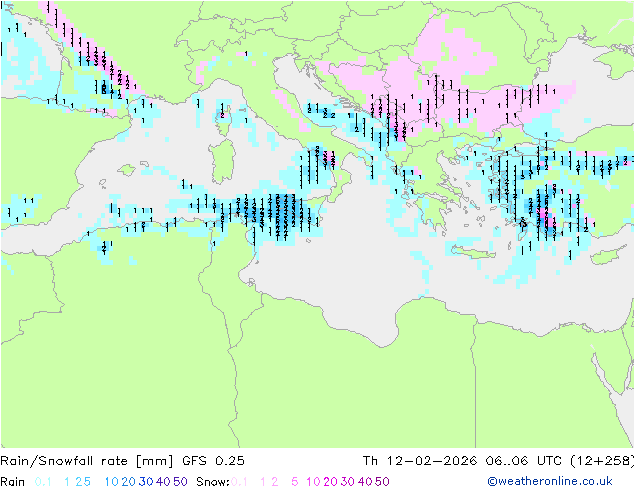Click the "06..06 UTC" time text
Image resolution: width=634 pixels, height=490 pixels.
[523, 461]
